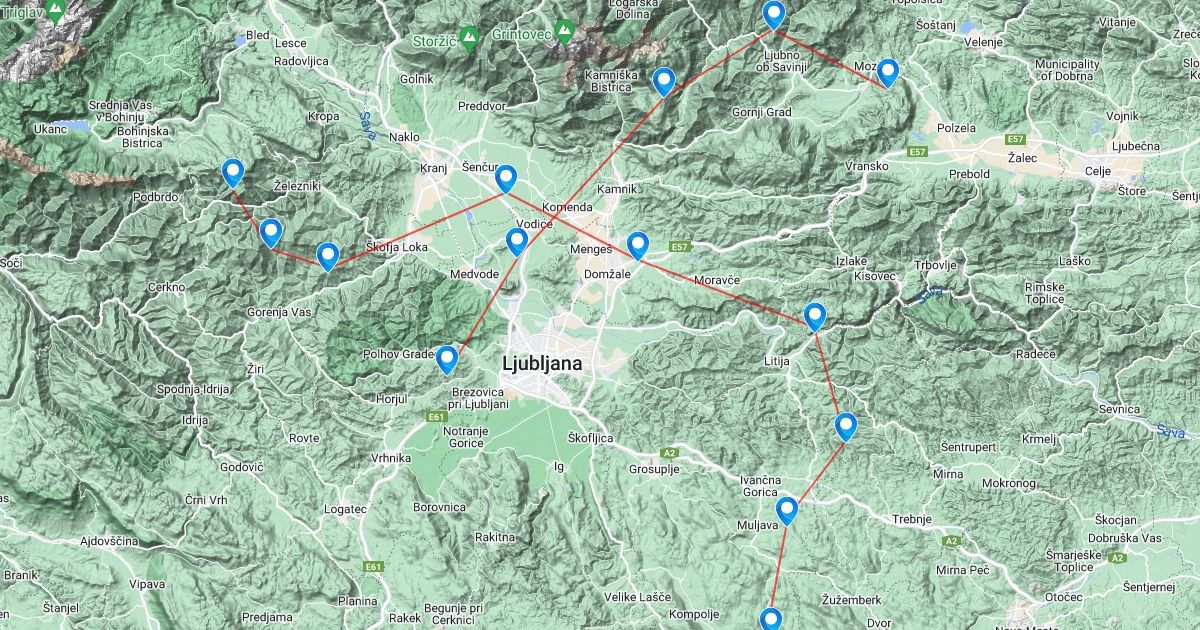
Task: Select the pin west of Škofja Loka
Action: point(328,257)
